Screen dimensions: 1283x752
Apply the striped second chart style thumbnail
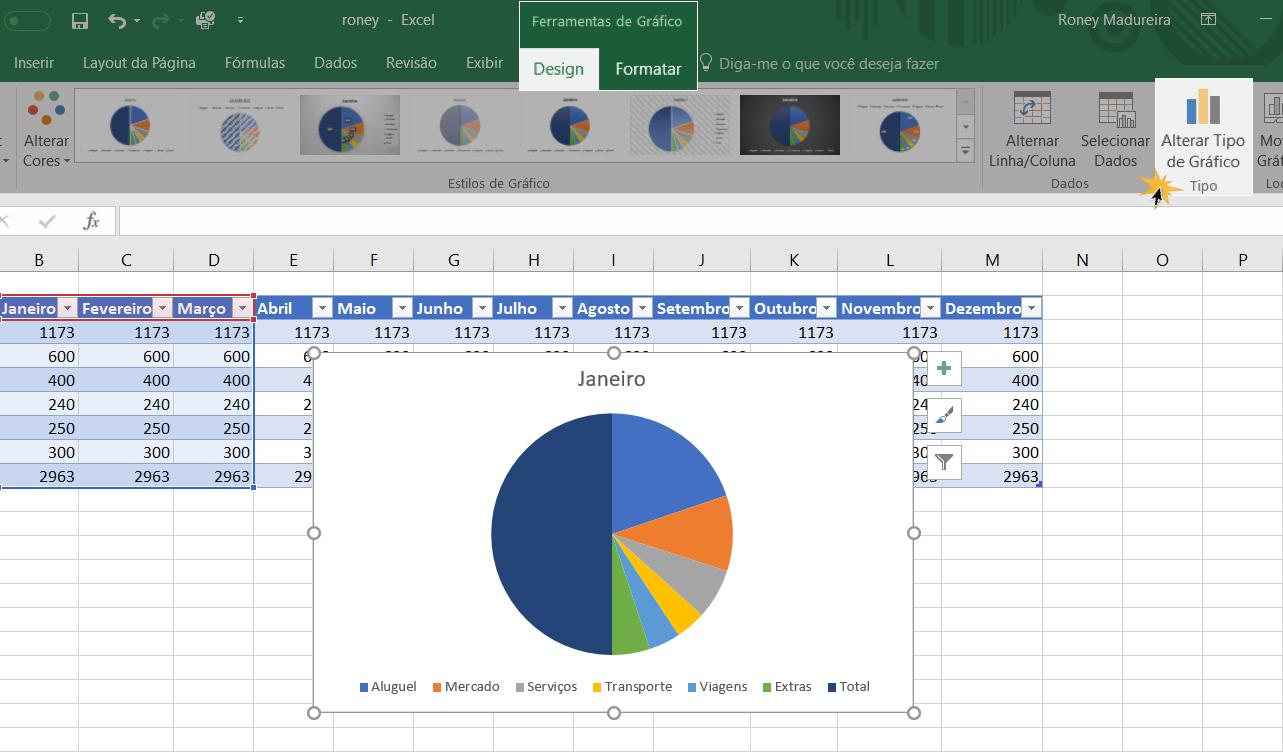click(240, 125)
